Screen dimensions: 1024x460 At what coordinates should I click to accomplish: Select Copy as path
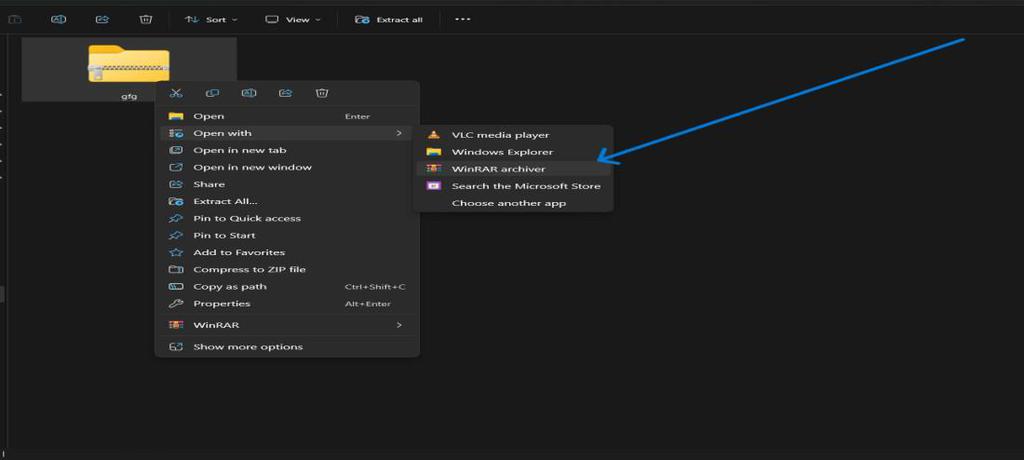(x=287, y=286)
